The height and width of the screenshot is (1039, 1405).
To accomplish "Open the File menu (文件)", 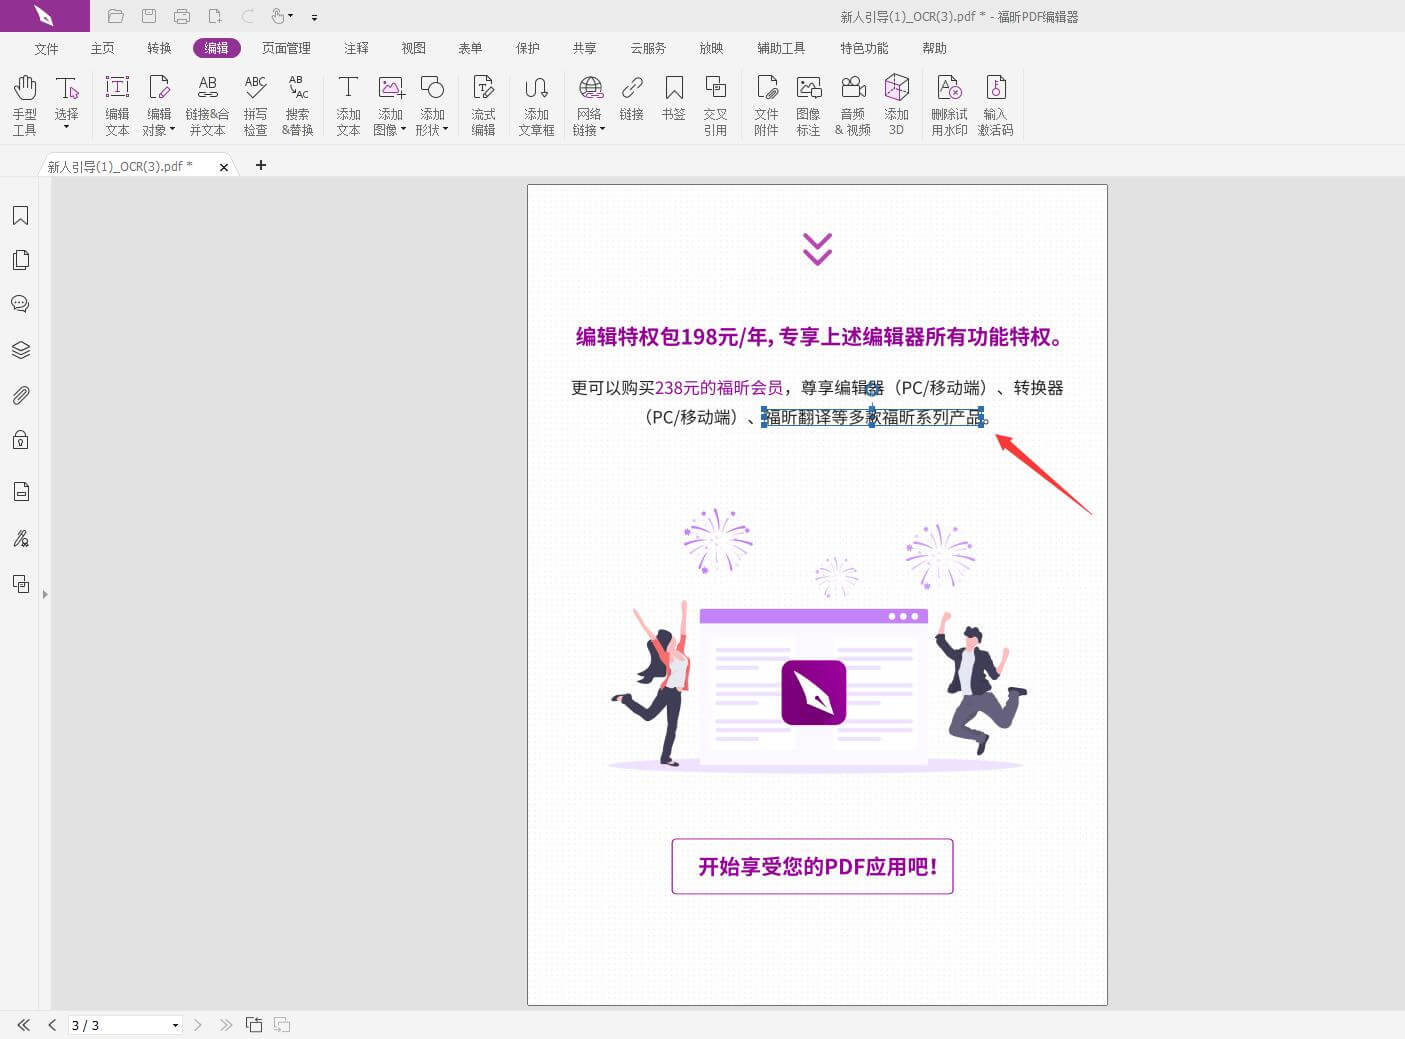I will 46,48.
